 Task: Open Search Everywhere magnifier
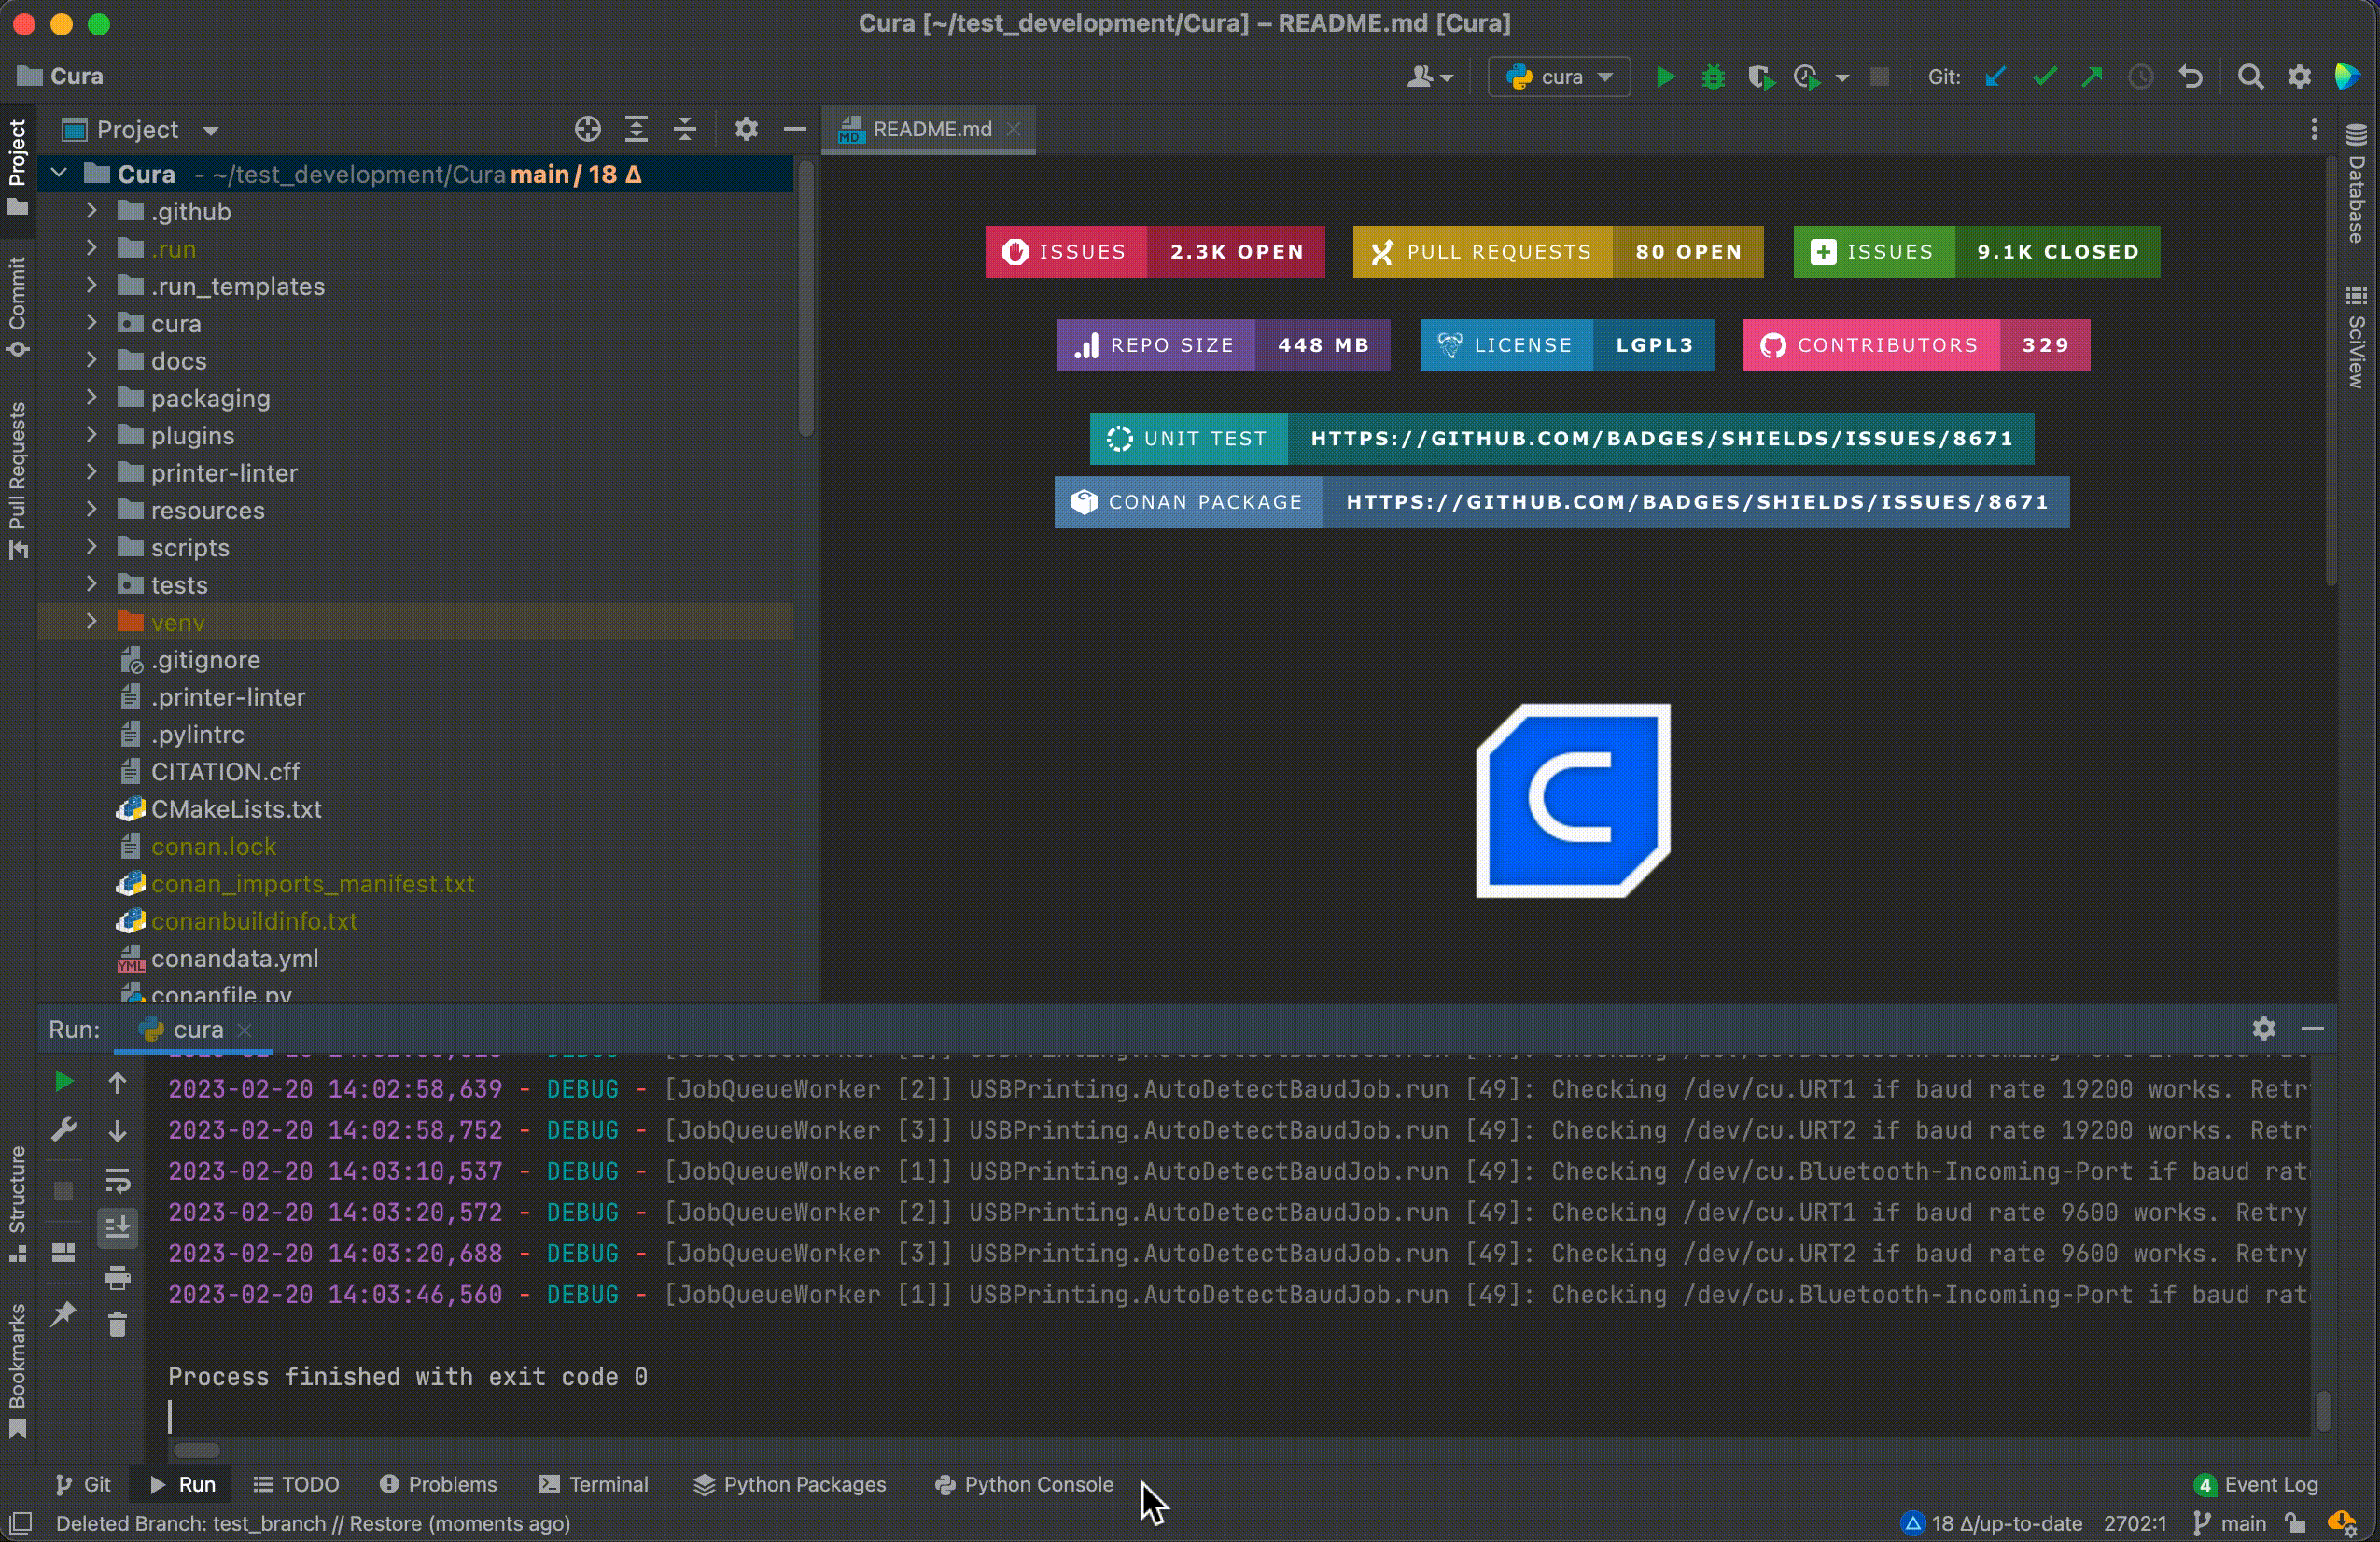point(2250,77)
